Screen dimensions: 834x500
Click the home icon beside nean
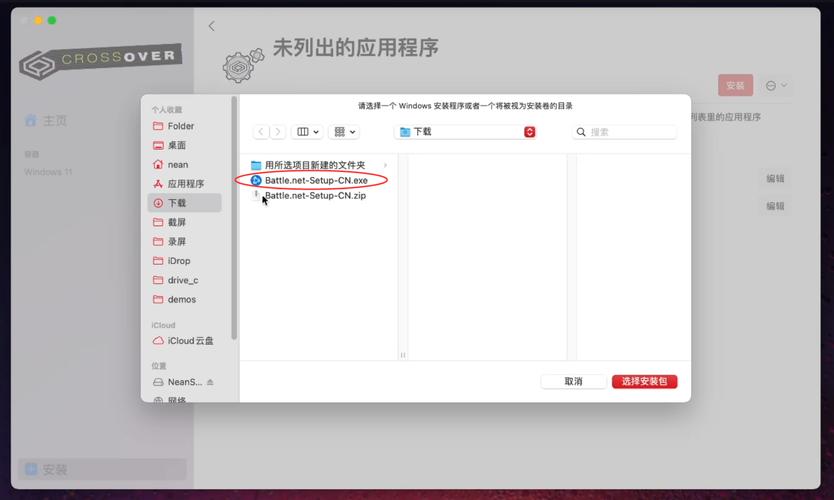(x=158, y=164)
